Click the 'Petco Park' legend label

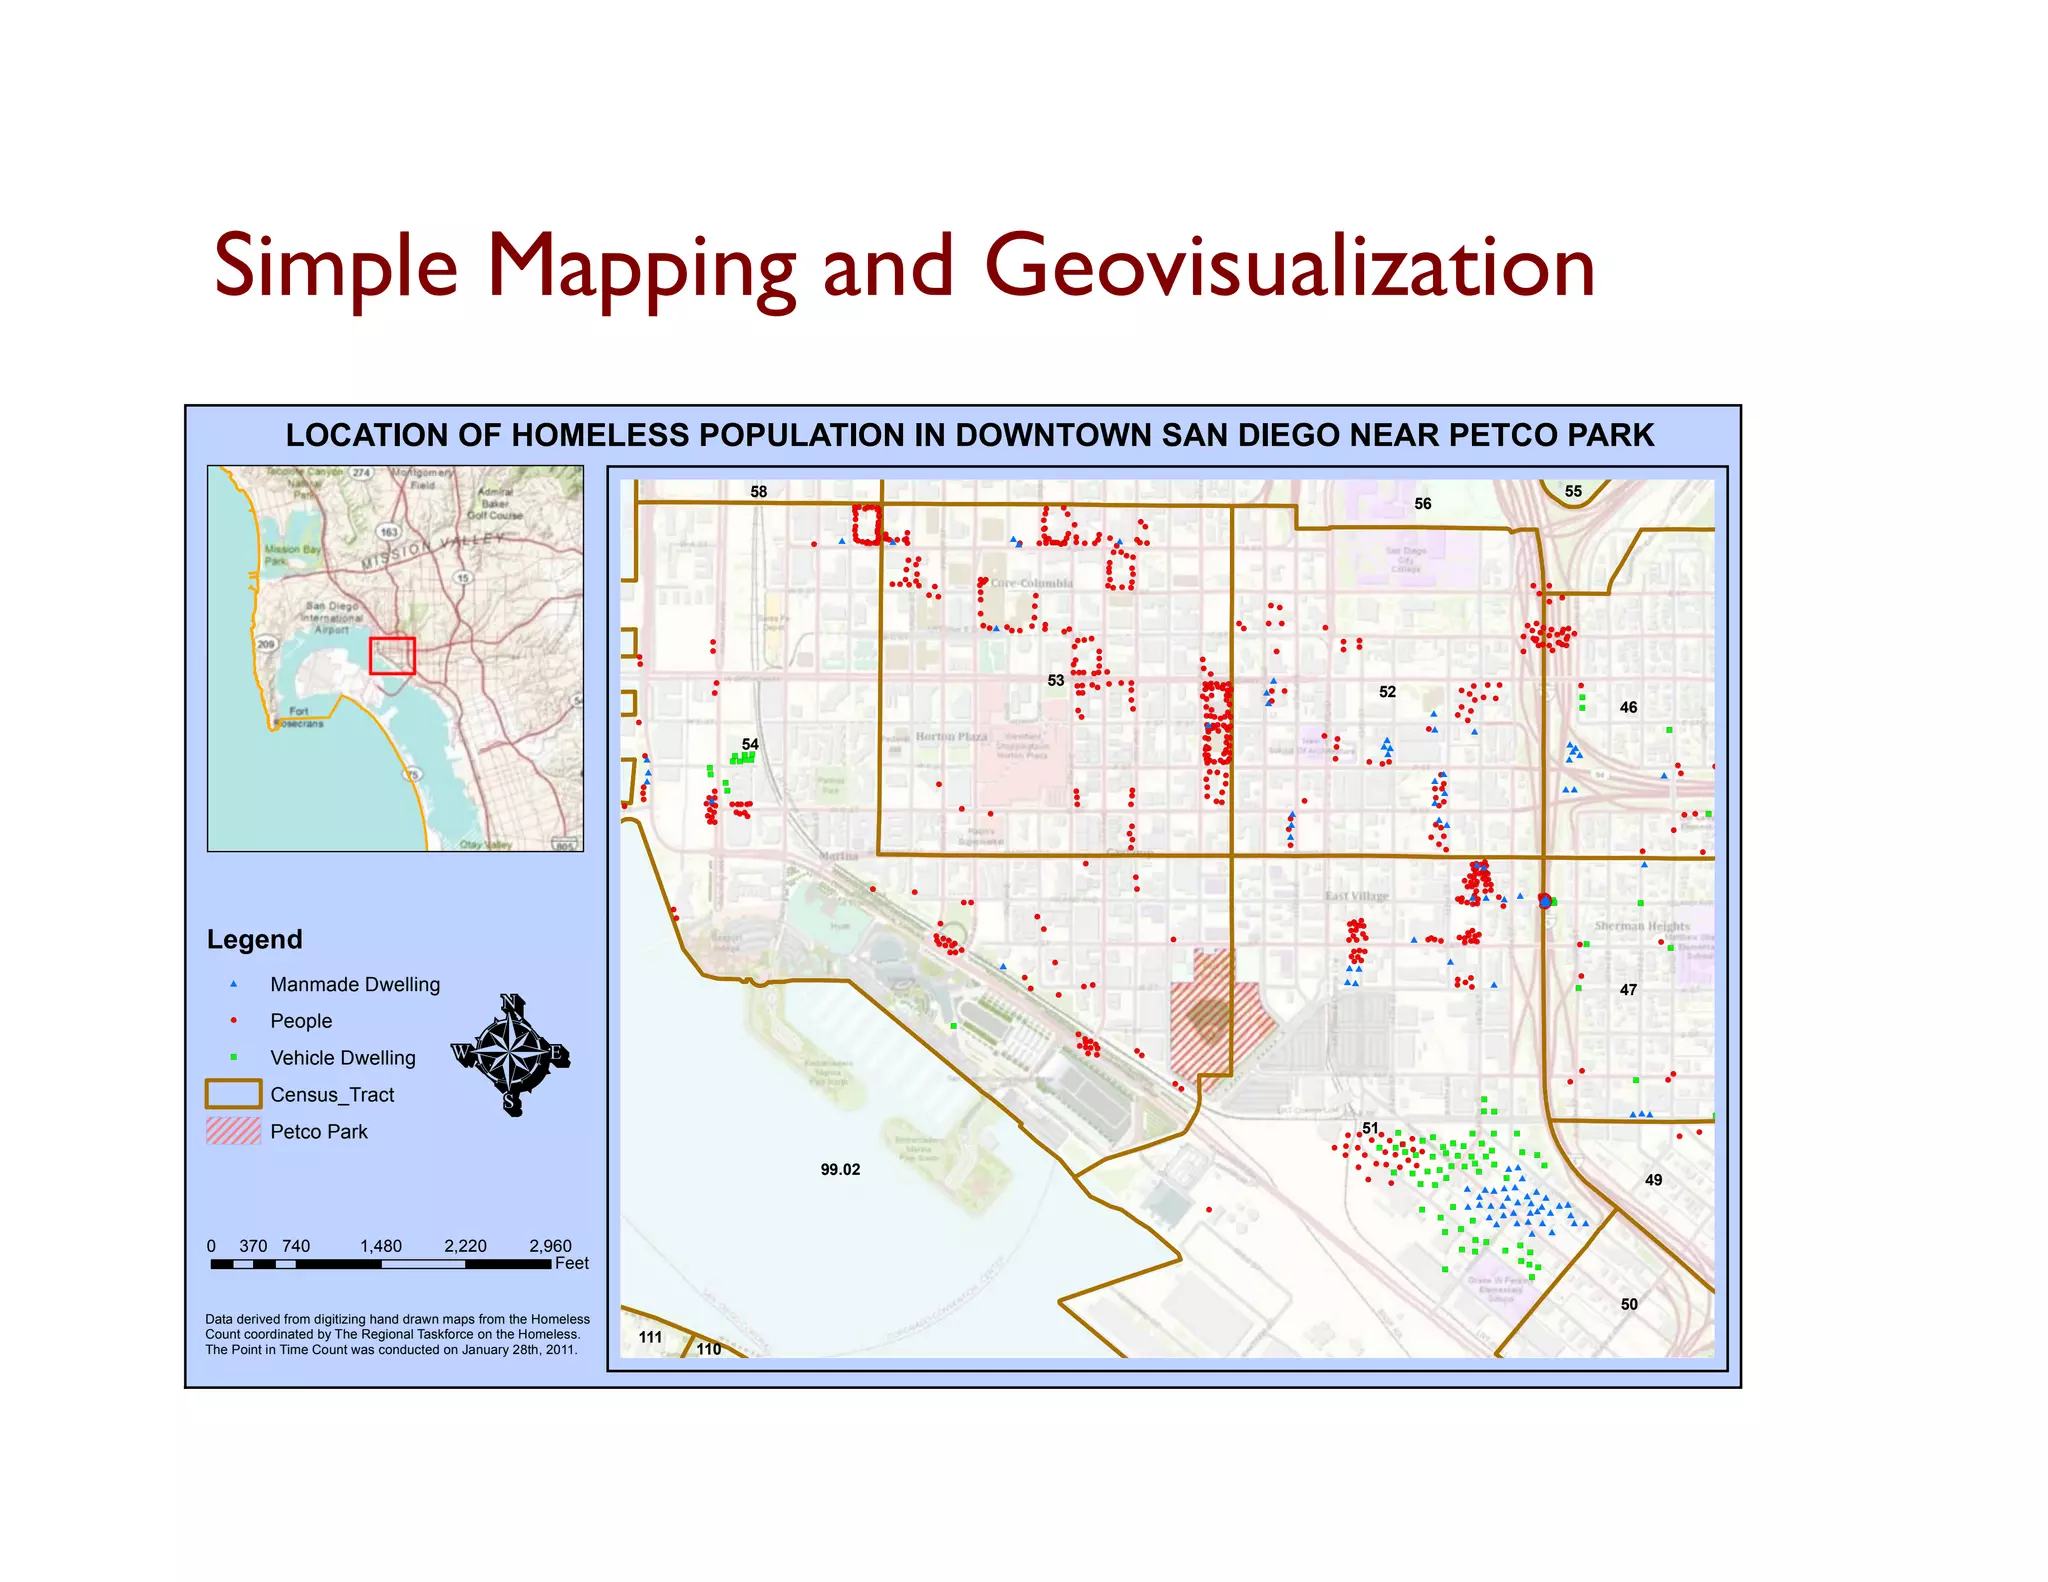319,1132
